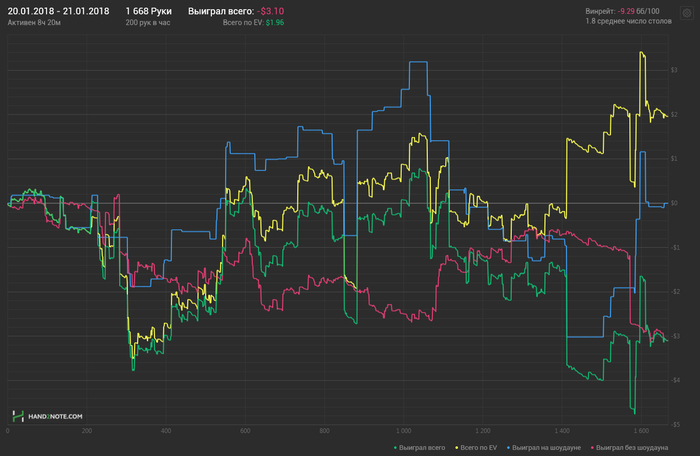700x456 pixels.
Task: Click the $0 y-axis label
Action: coord(674,203)
